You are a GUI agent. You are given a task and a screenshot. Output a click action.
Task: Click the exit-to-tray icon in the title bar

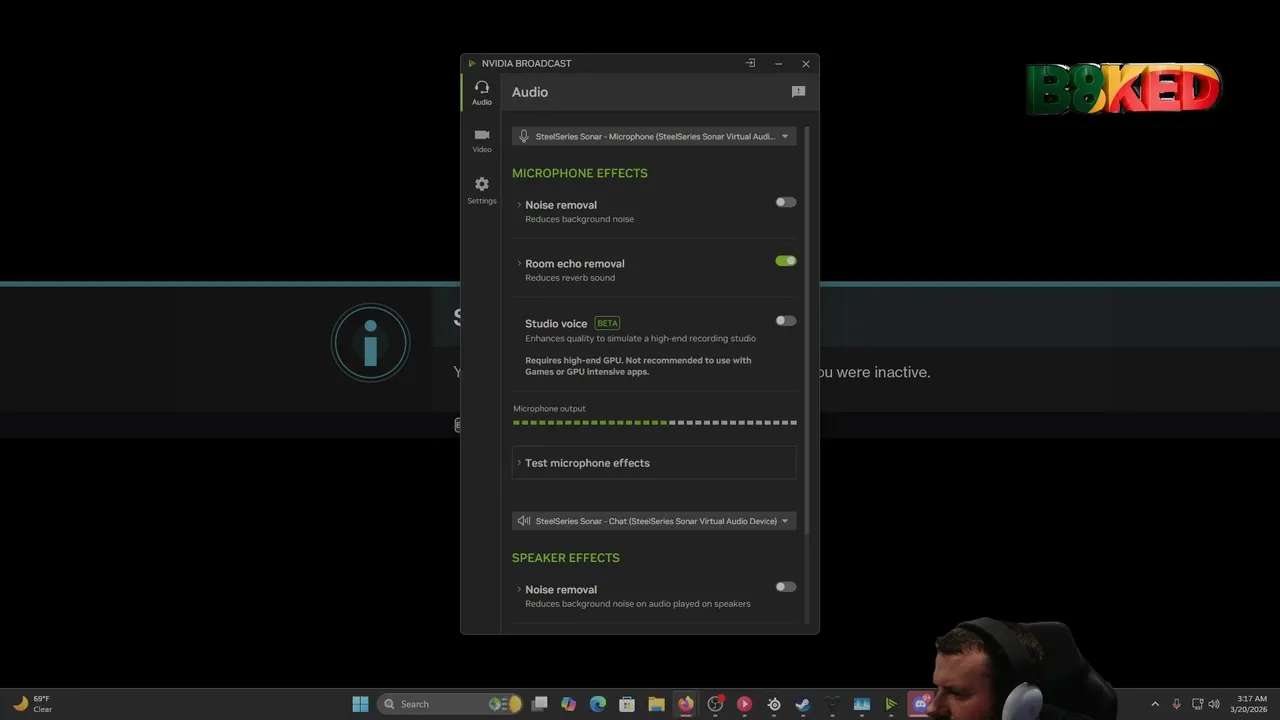750,63
